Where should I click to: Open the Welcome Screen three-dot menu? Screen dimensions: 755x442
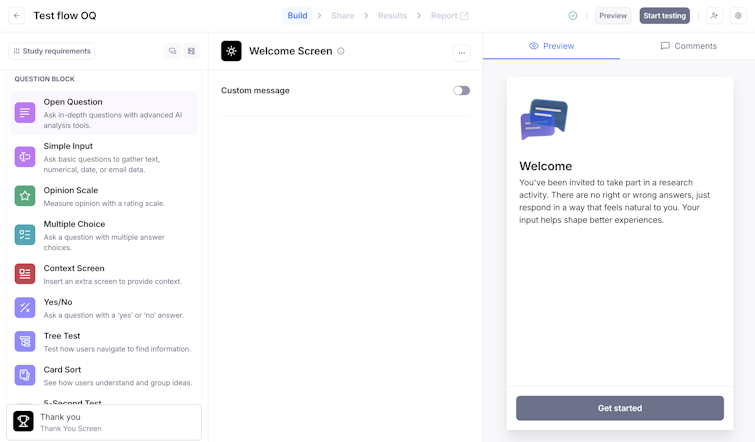click(x=462, y=53)
